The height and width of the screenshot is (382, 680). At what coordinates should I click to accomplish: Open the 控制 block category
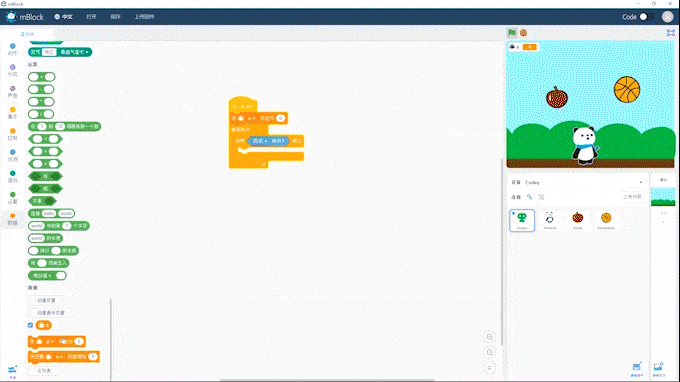[x=13, y=134]
